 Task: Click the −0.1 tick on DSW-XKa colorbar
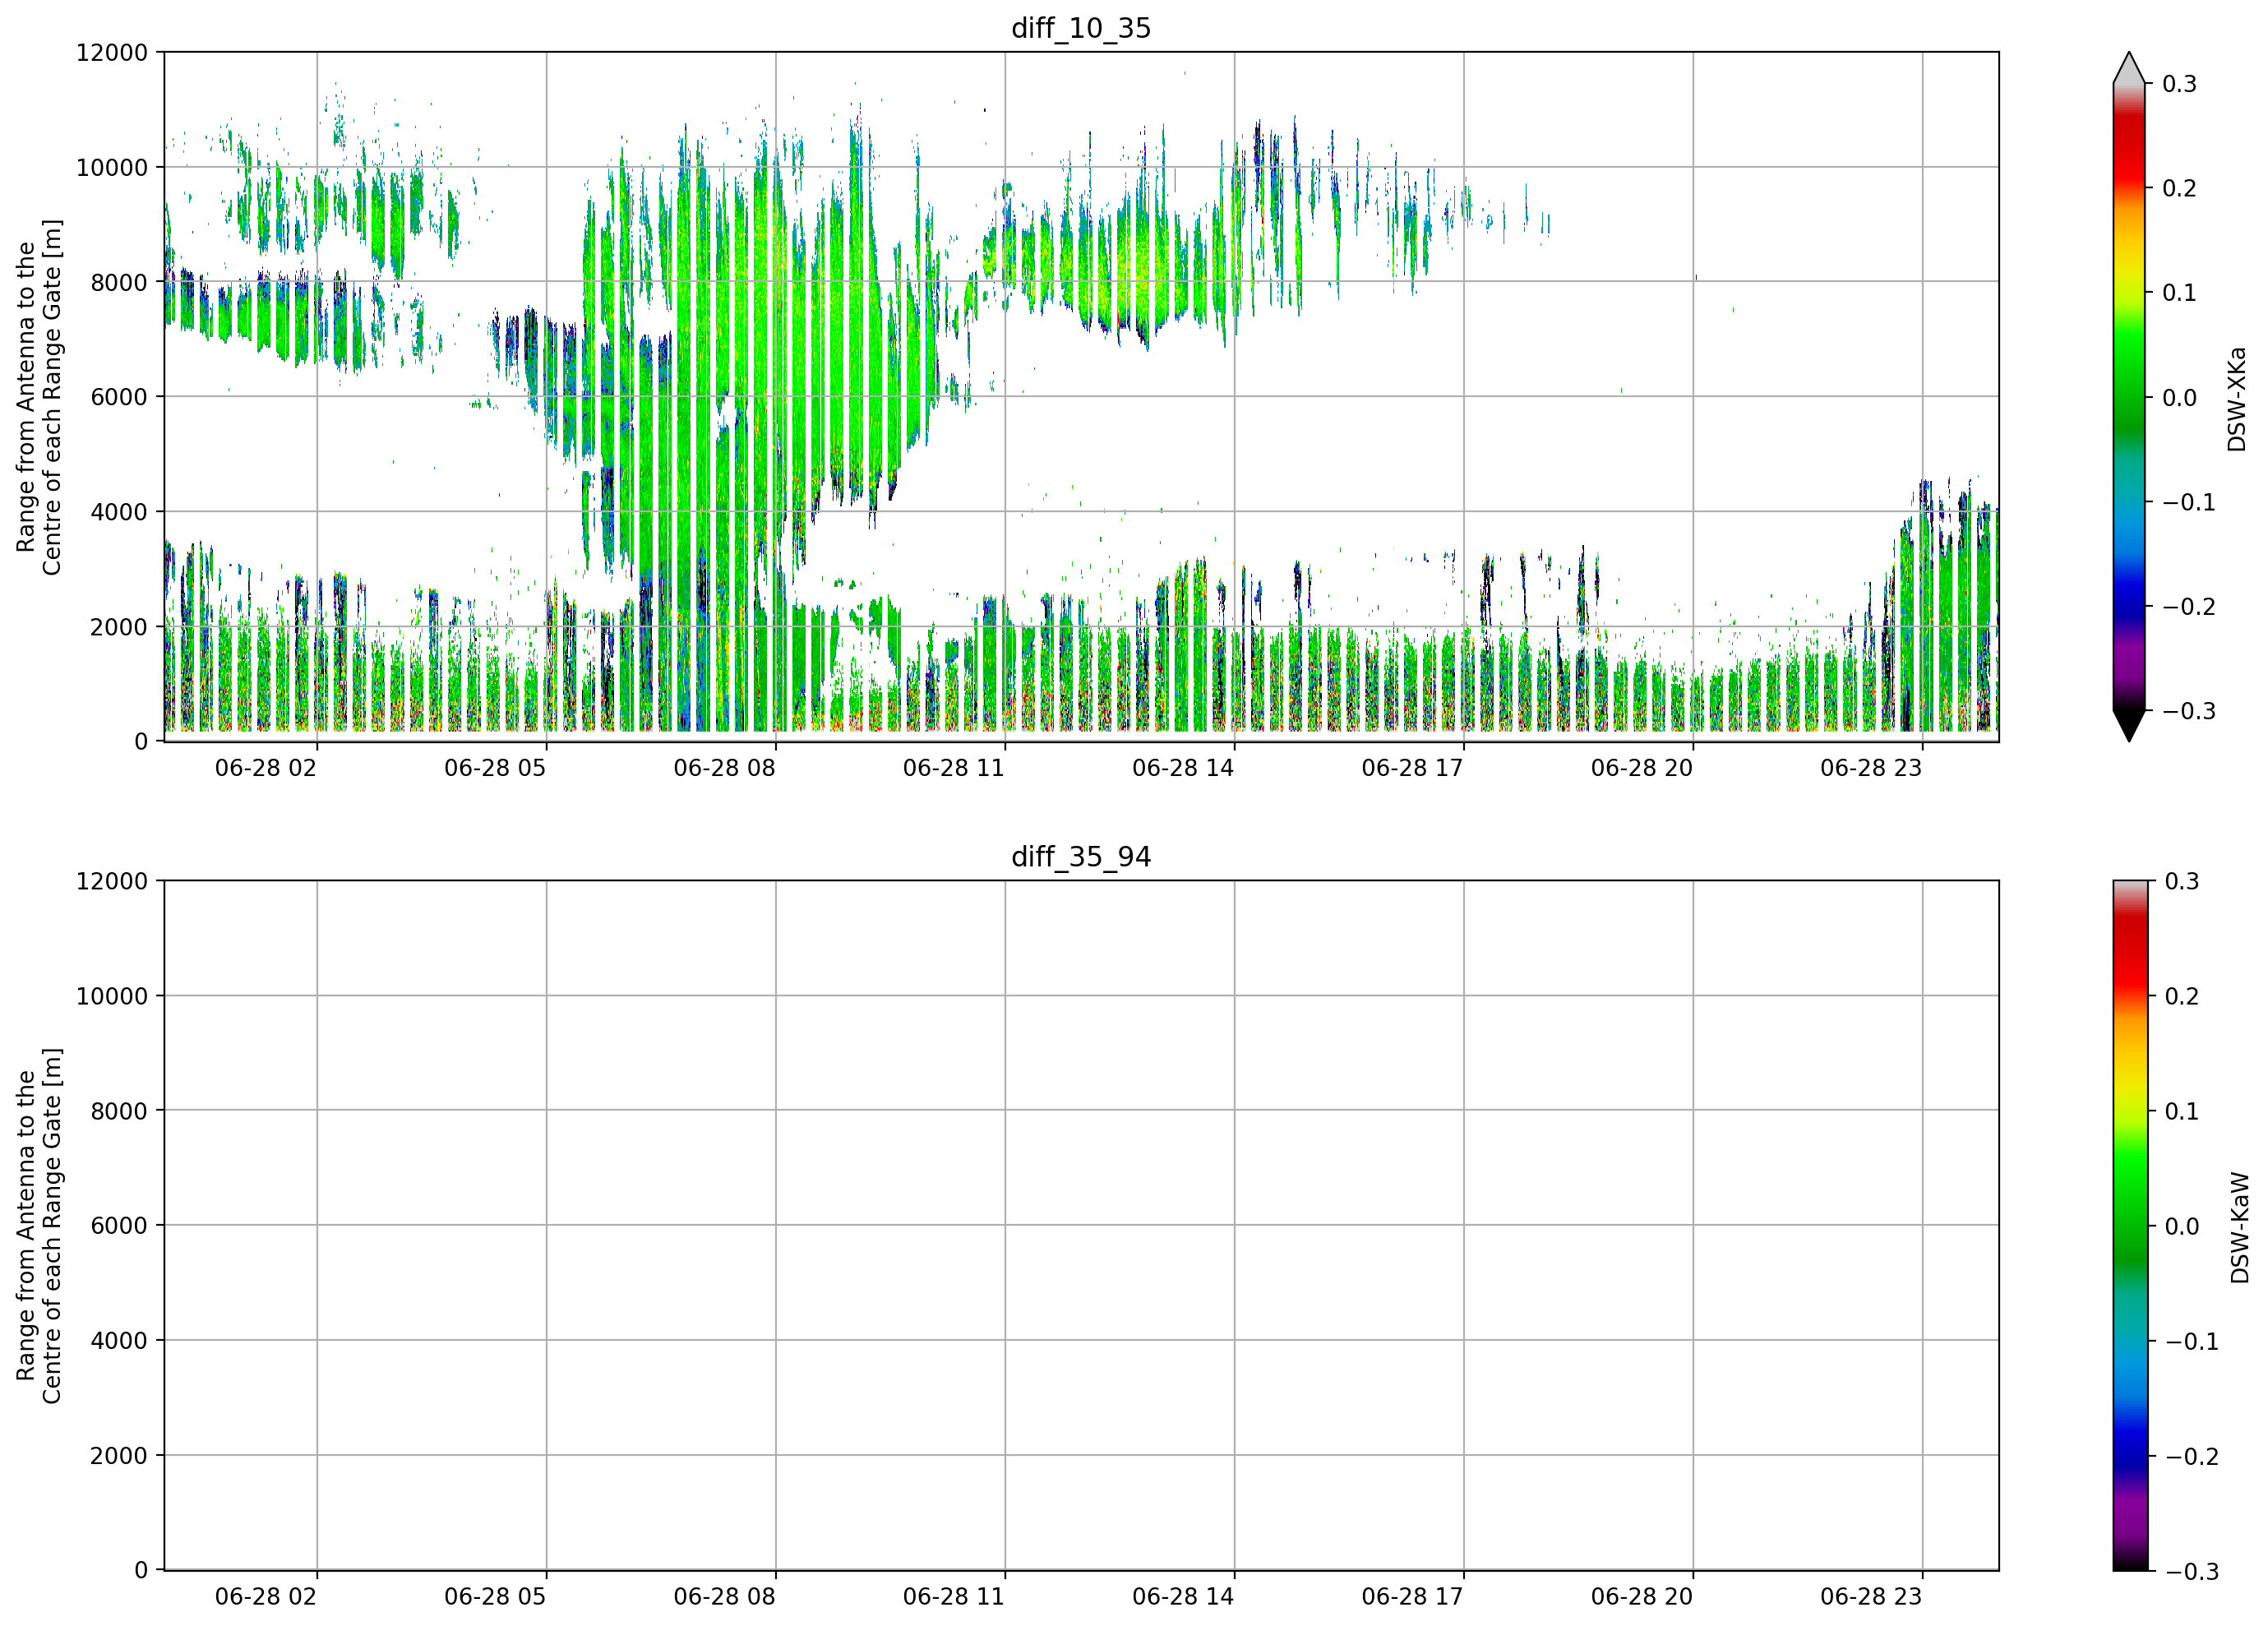(2188, 502)
